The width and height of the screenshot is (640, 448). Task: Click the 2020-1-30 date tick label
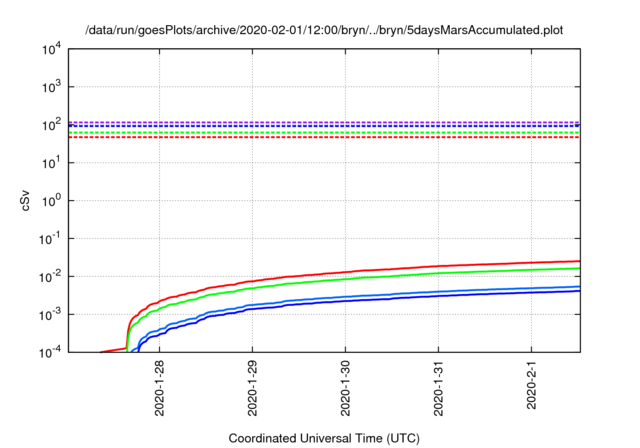[345, 388]
